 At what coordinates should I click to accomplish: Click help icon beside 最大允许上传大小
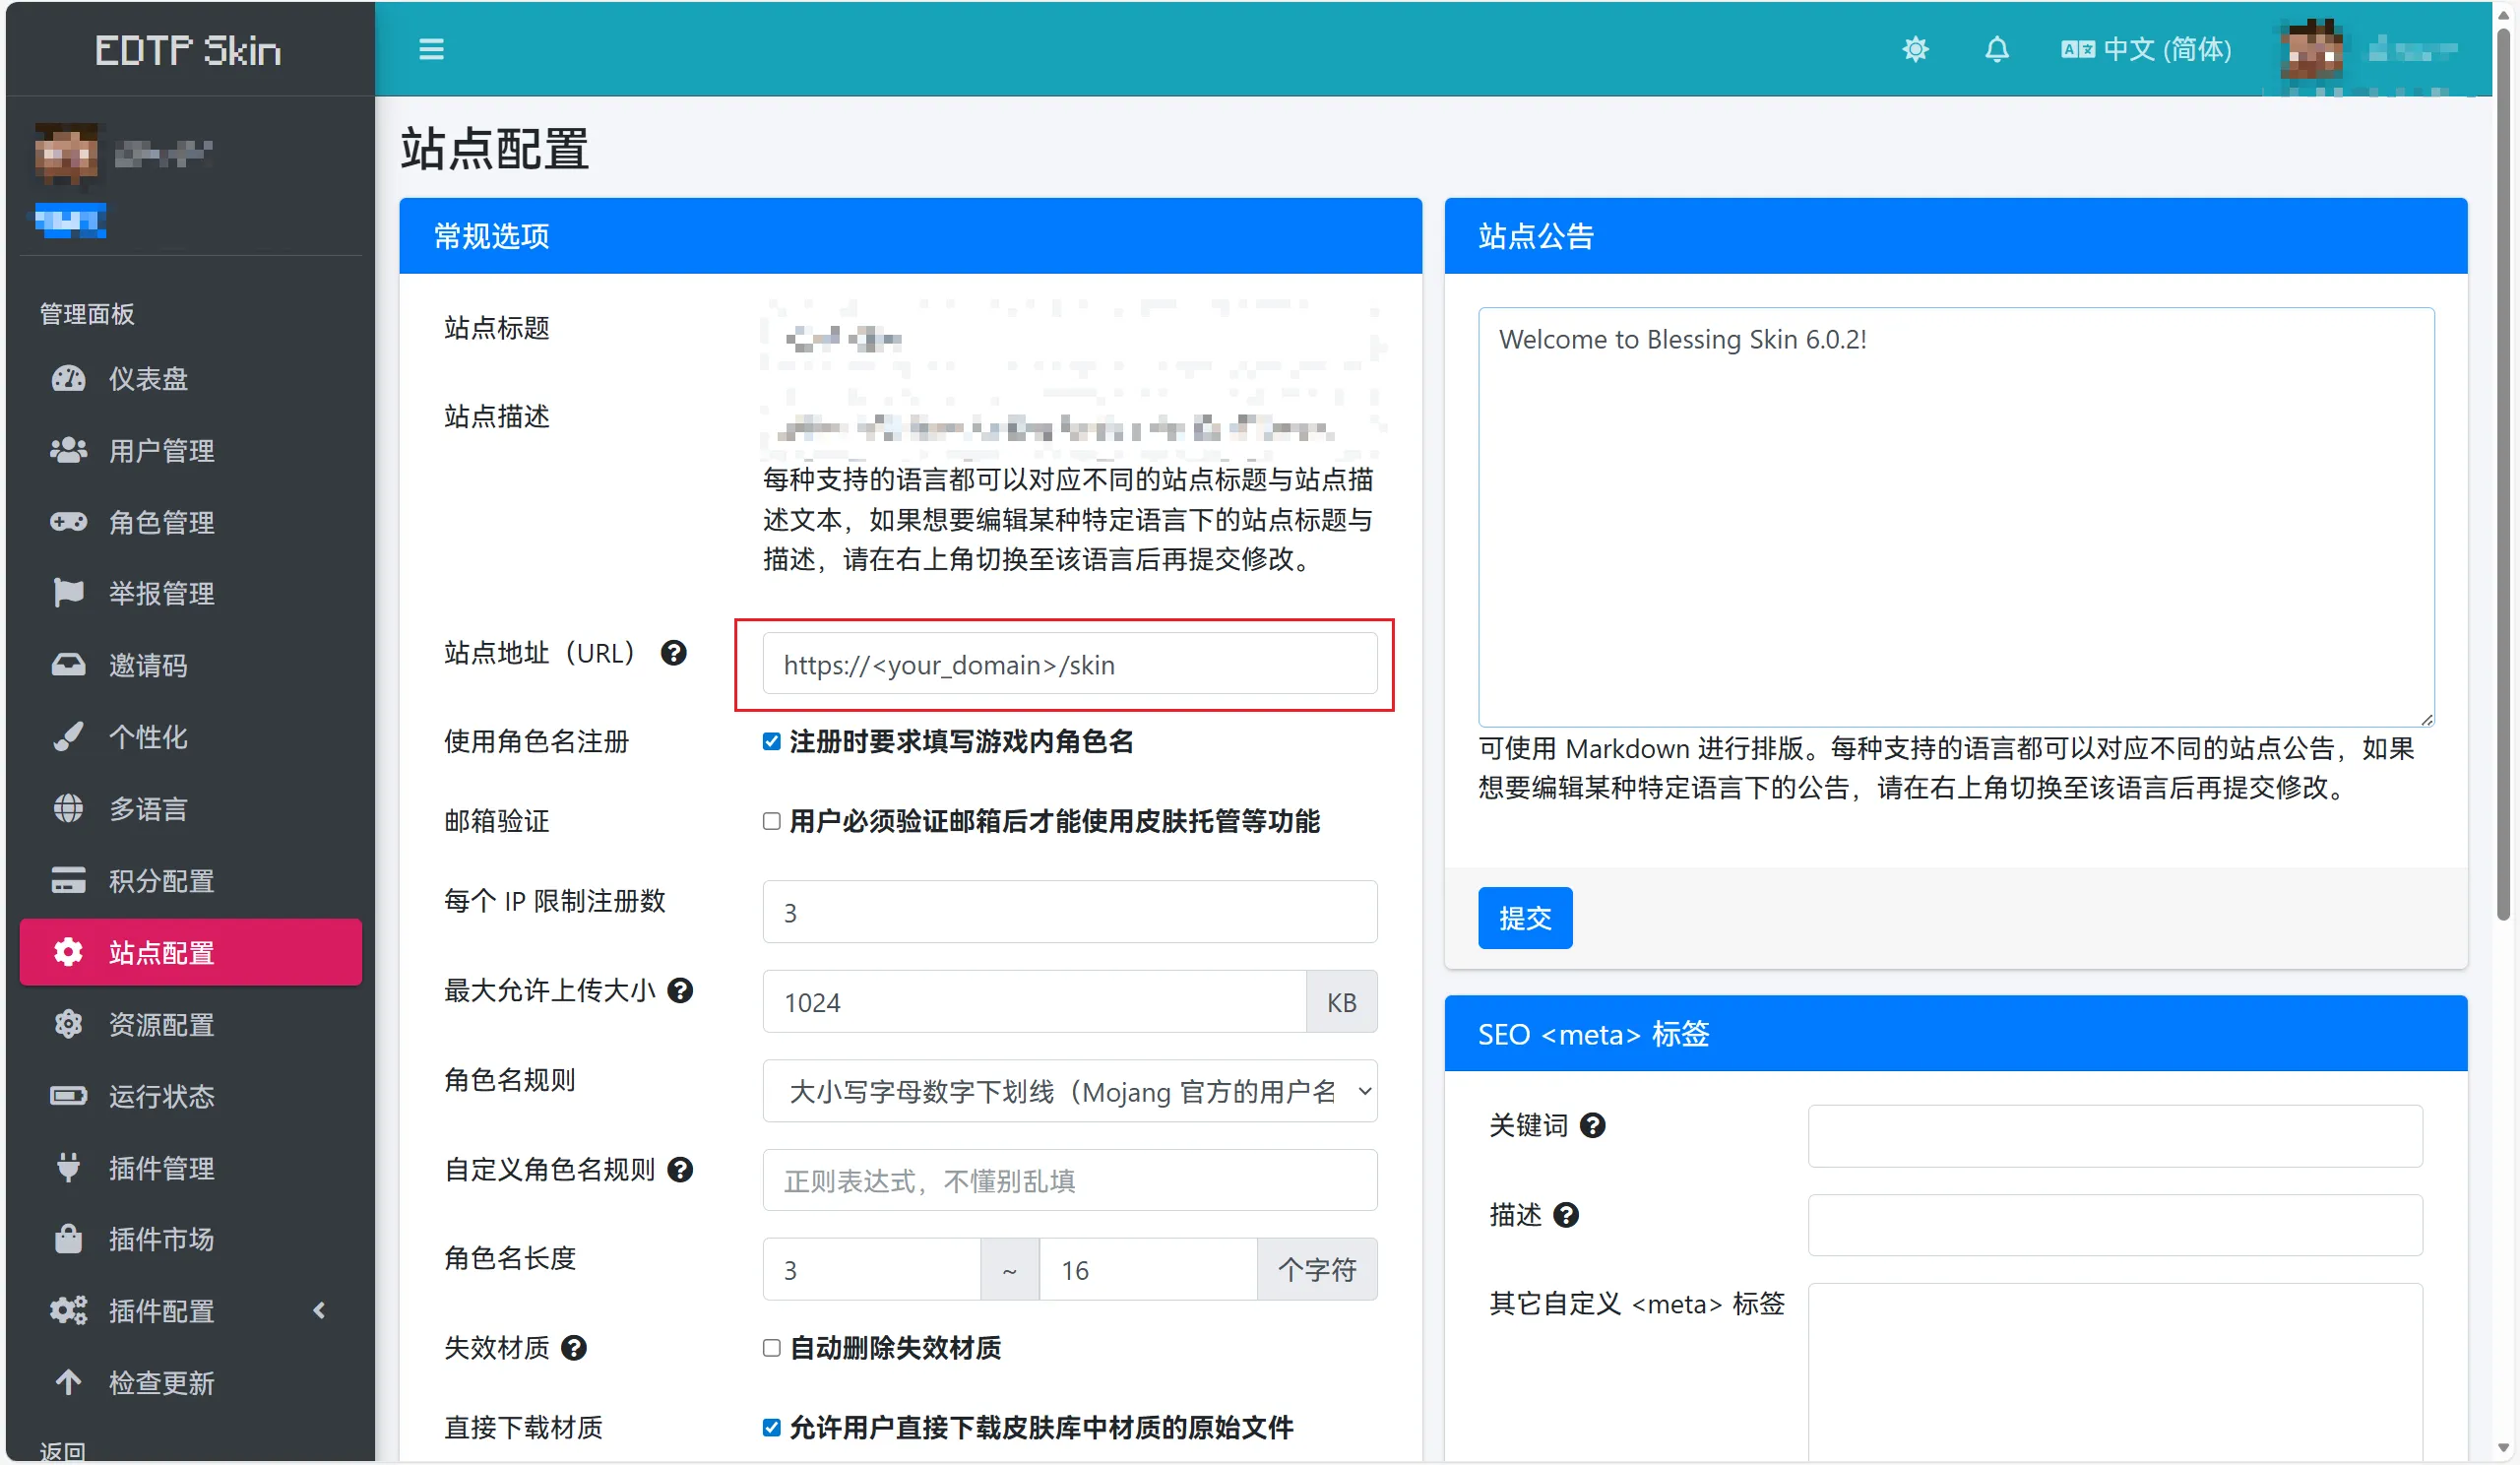click(x=680, y=990)
